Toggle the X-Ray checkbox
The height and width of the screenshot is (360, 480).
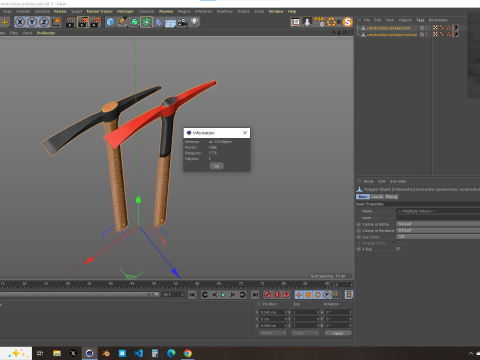tap(398, 249)
